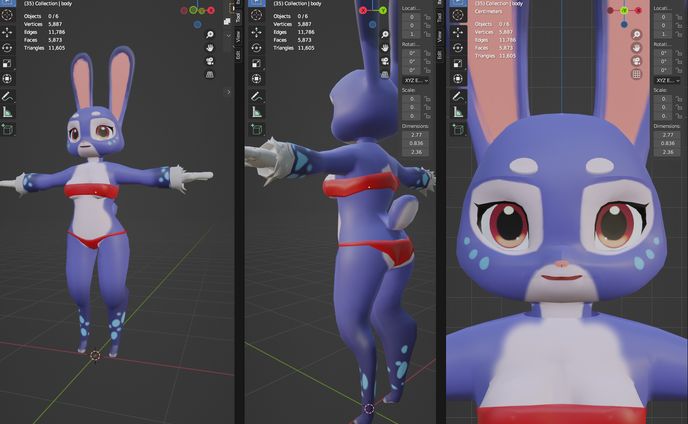Open the Edit tab in left viewport
This screenshot has width=688, height=424.
point(238,55)
